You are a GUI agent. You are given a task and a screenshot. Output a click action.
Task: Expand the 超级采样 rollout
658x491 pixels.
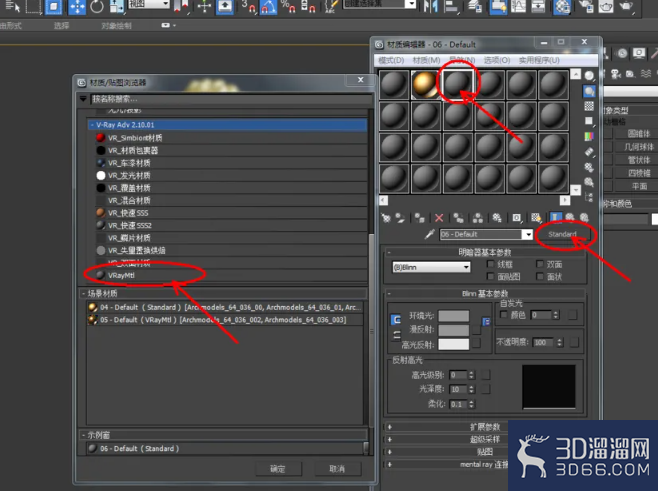[x=484, y=439]
